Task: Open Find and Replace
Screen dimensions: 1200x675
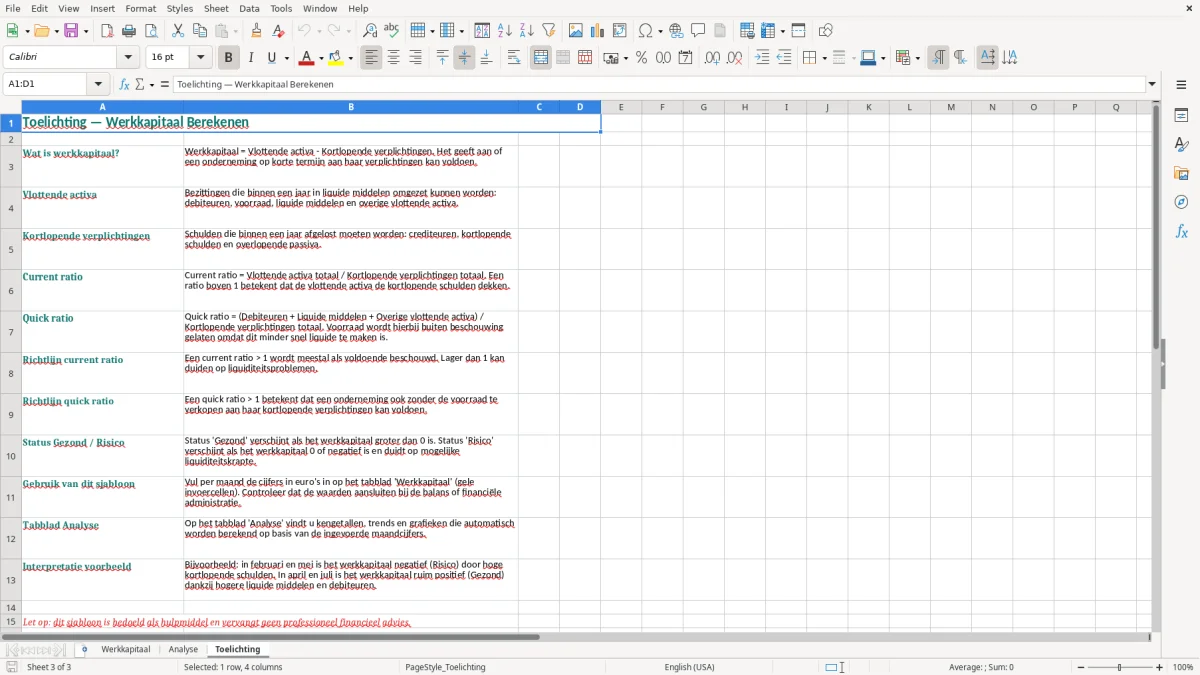Action: pos(370,31)
